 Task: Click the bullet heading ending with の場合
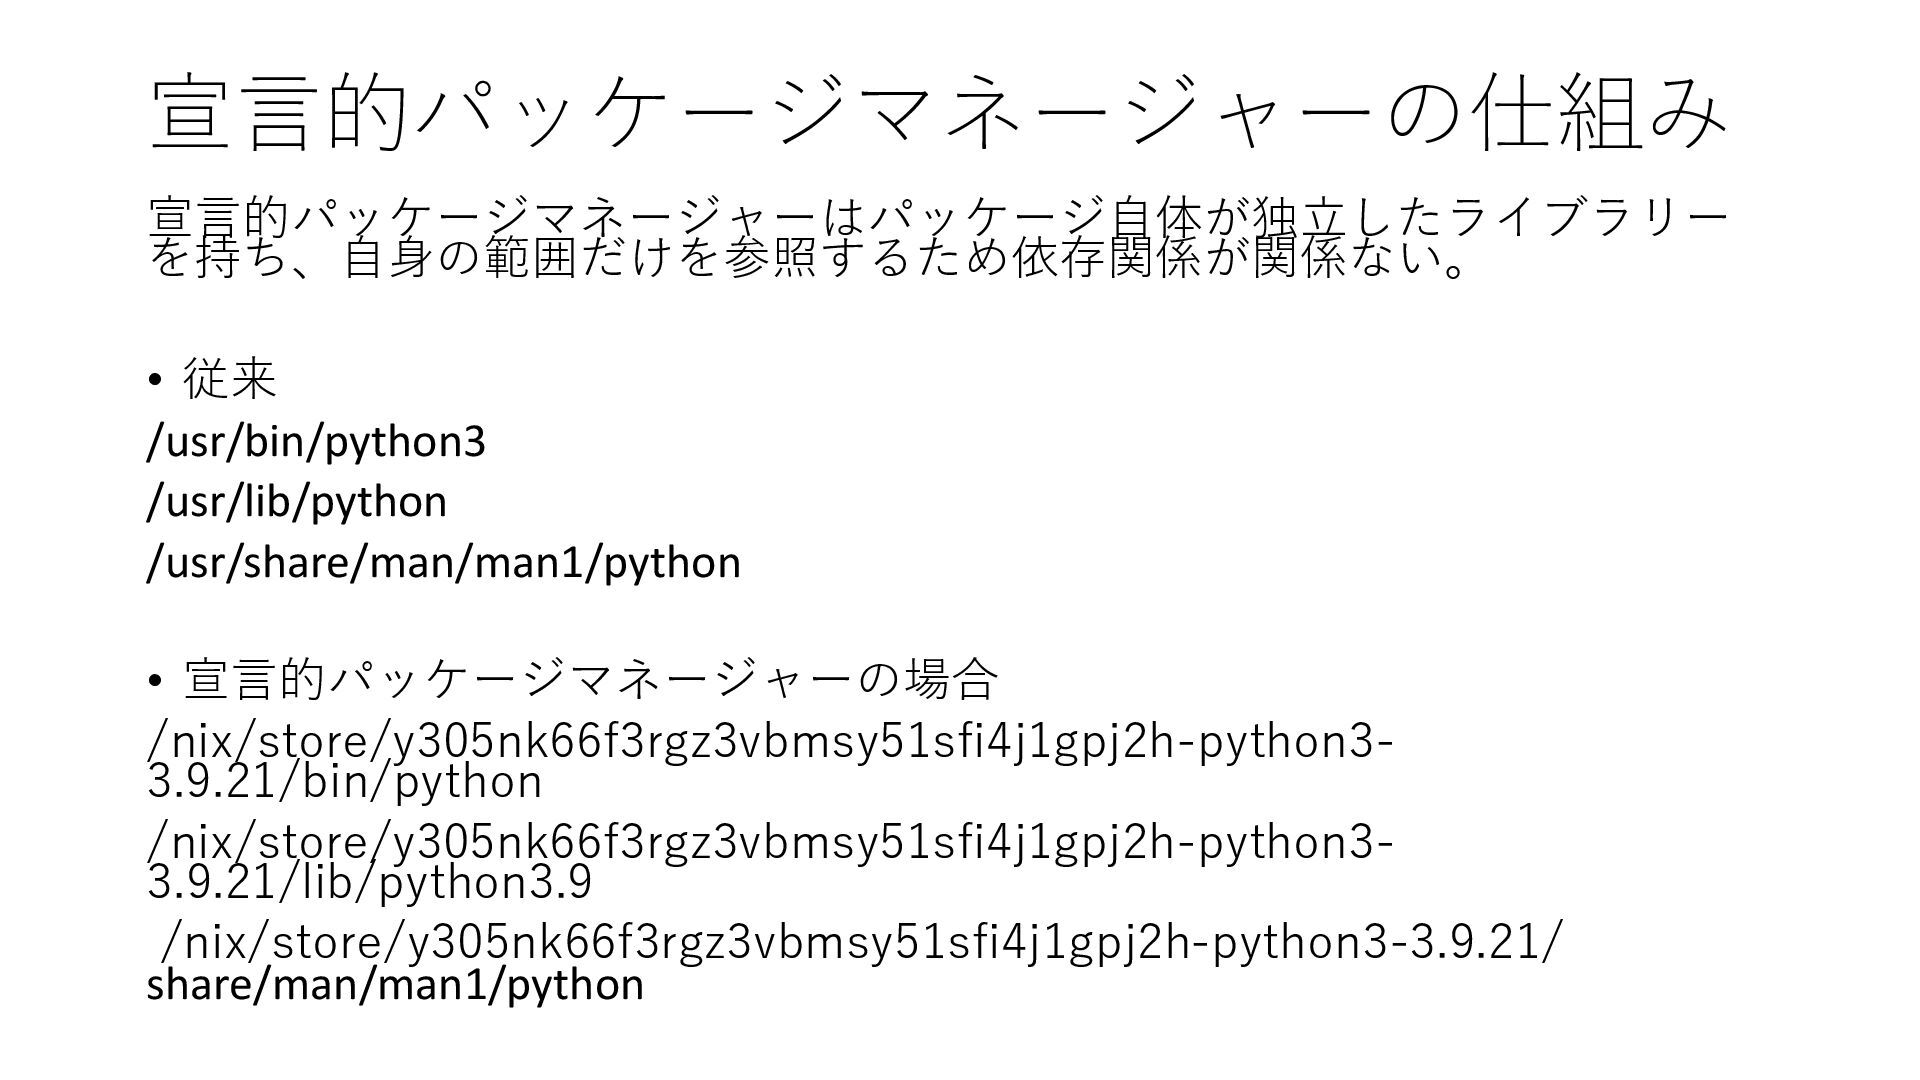590,680
